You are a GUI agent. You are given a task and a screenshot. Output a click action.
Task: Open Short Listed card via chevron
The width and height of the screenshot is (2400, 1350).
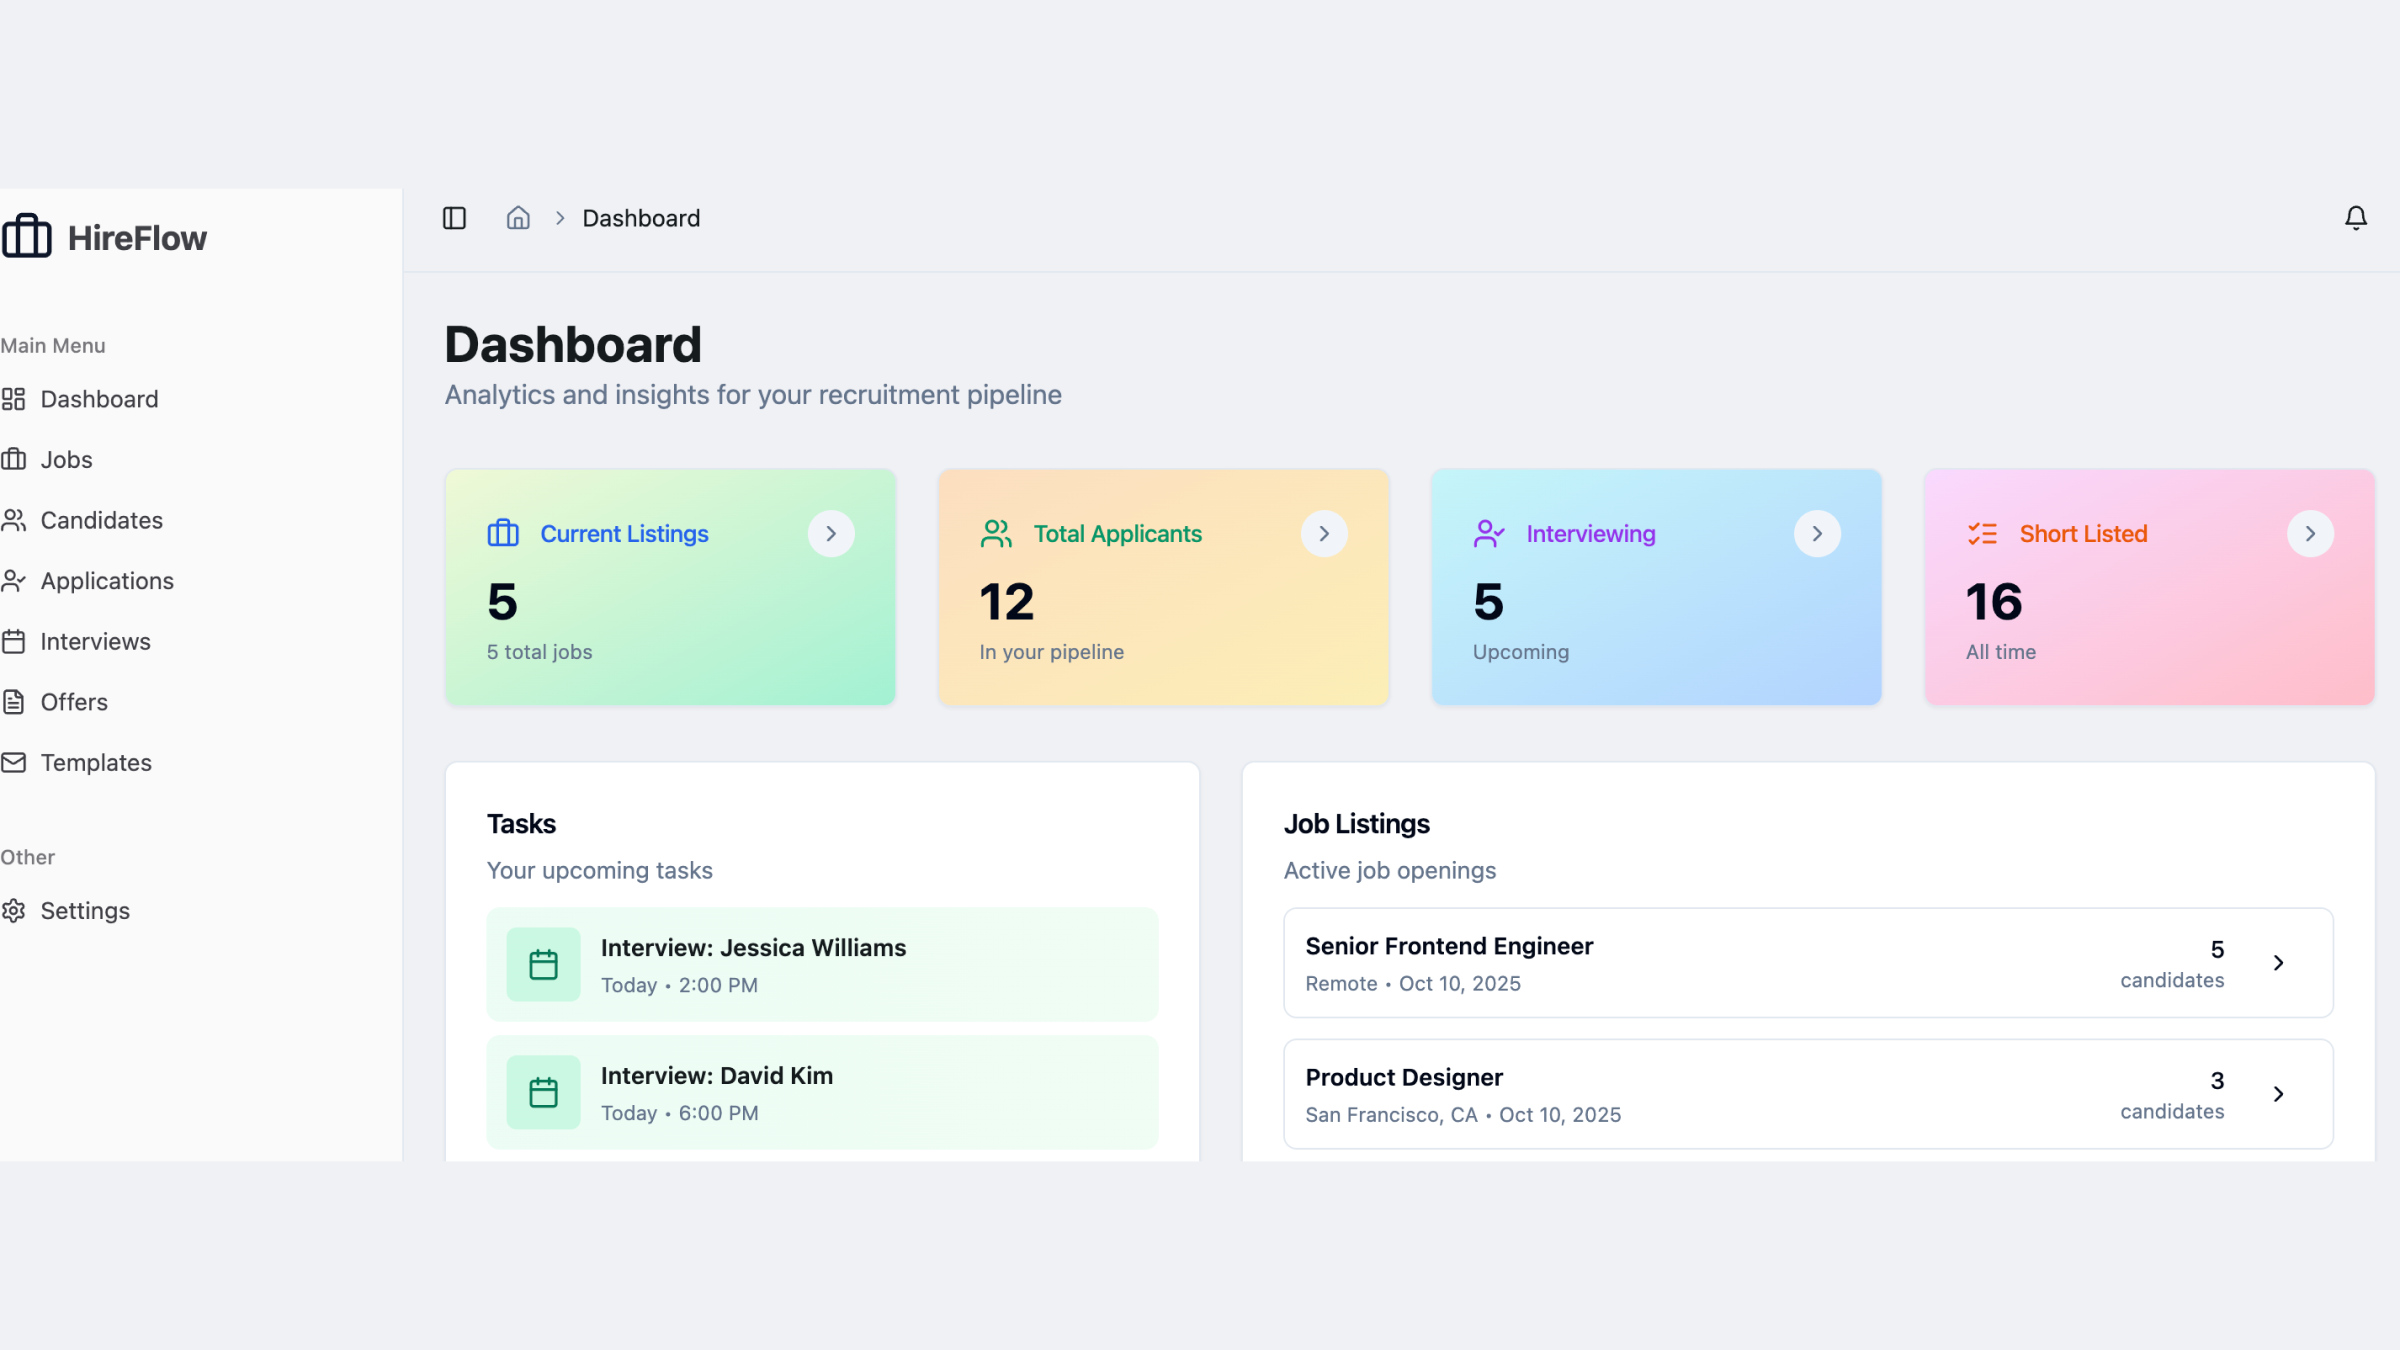2310,533
